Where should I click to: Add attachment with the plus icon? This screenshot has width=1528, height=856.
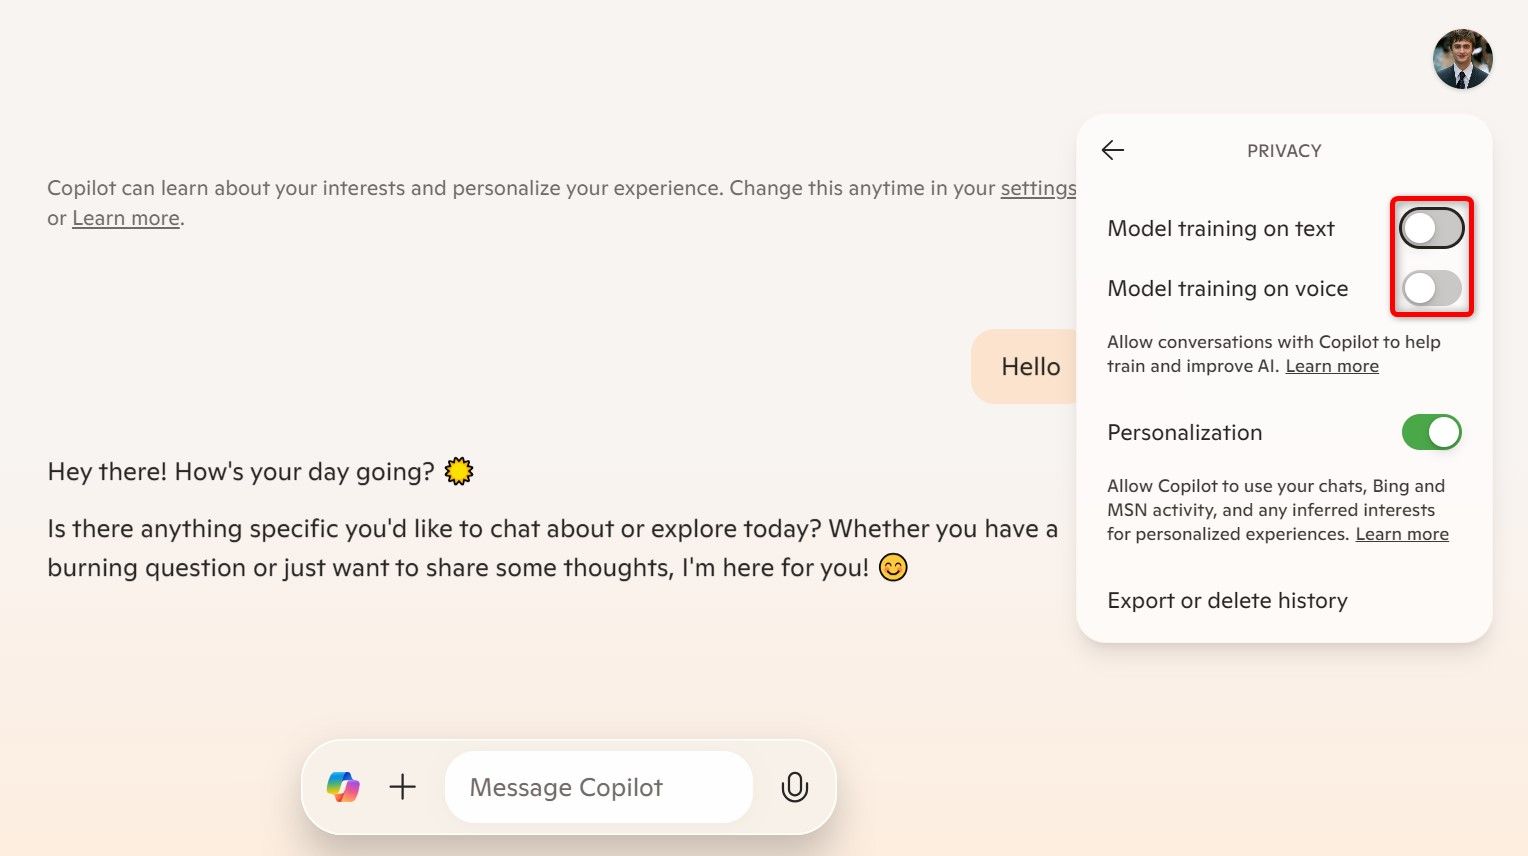click(403, 787)
